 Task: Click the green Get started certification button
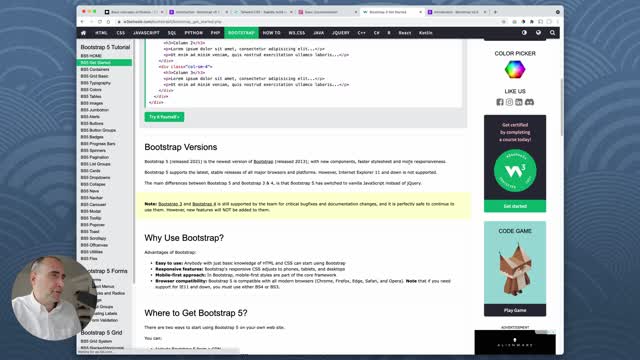pyautogui.click(x=515, y=206)
